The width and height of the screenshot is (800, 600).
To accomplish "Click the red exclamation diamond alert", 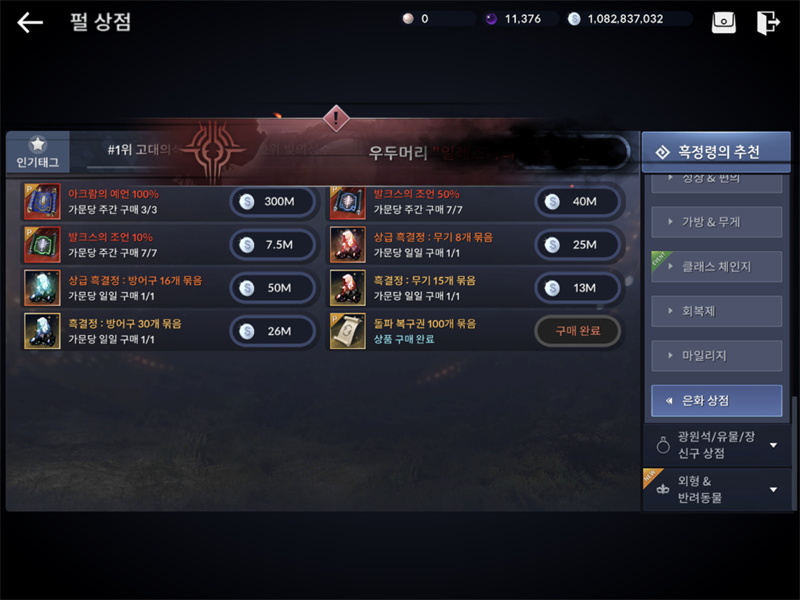I will coord(336,118).
